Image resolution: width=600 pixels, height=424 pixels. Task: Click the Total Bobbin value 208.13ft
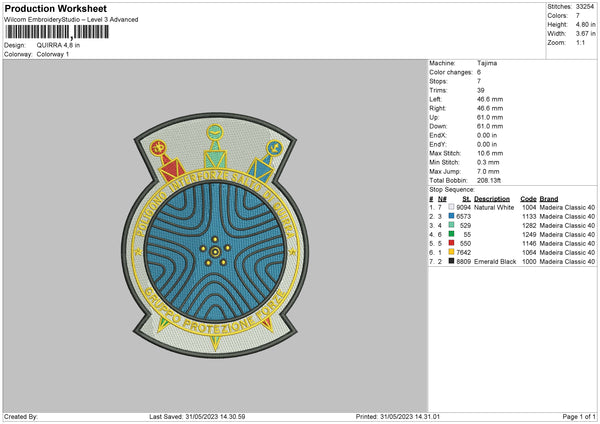489,181
